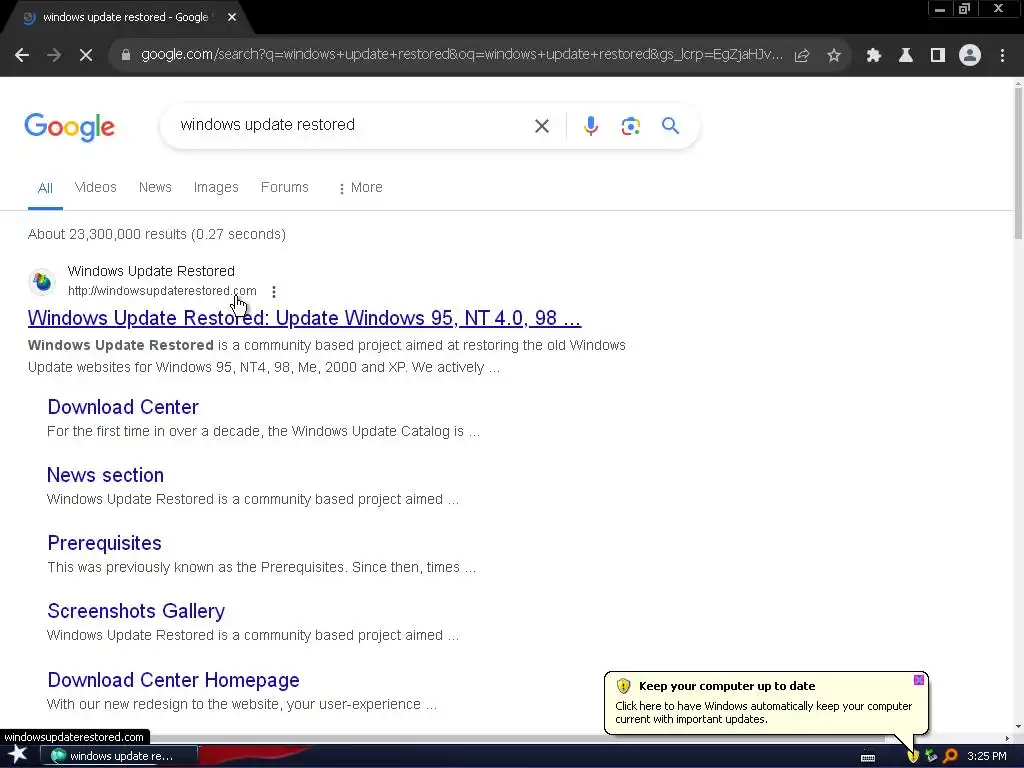Open the Start menu star button
The image size is (1024, 768).
coord(17,754)
